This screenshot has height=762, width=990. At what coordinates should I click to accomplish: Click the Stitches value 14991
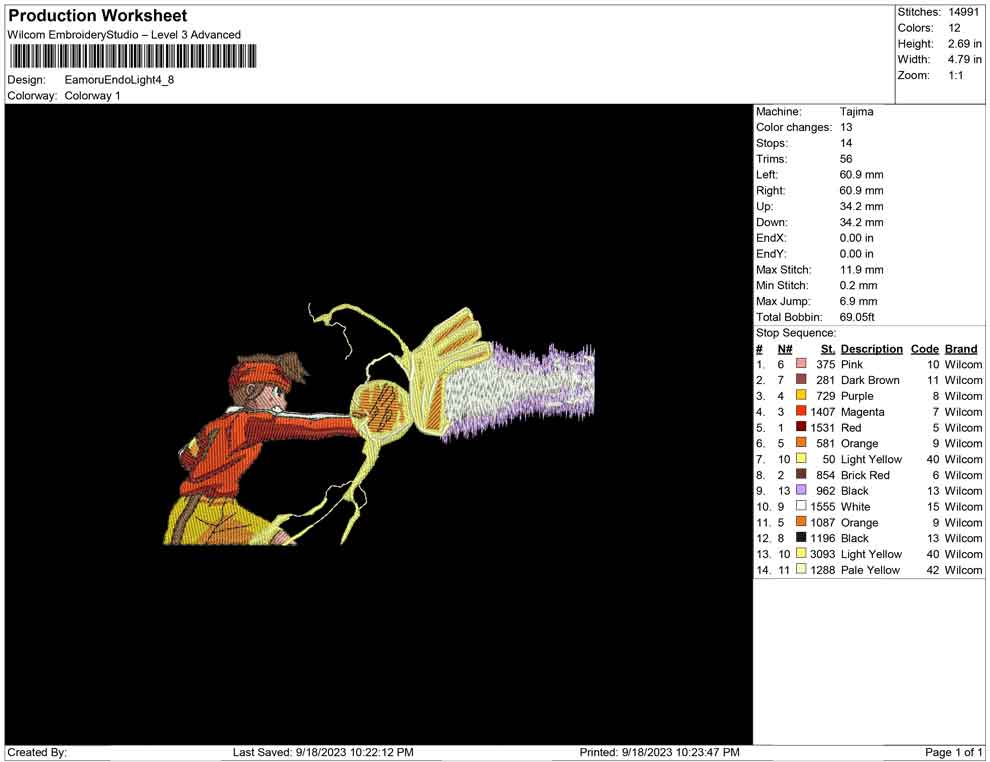(965, 12)
